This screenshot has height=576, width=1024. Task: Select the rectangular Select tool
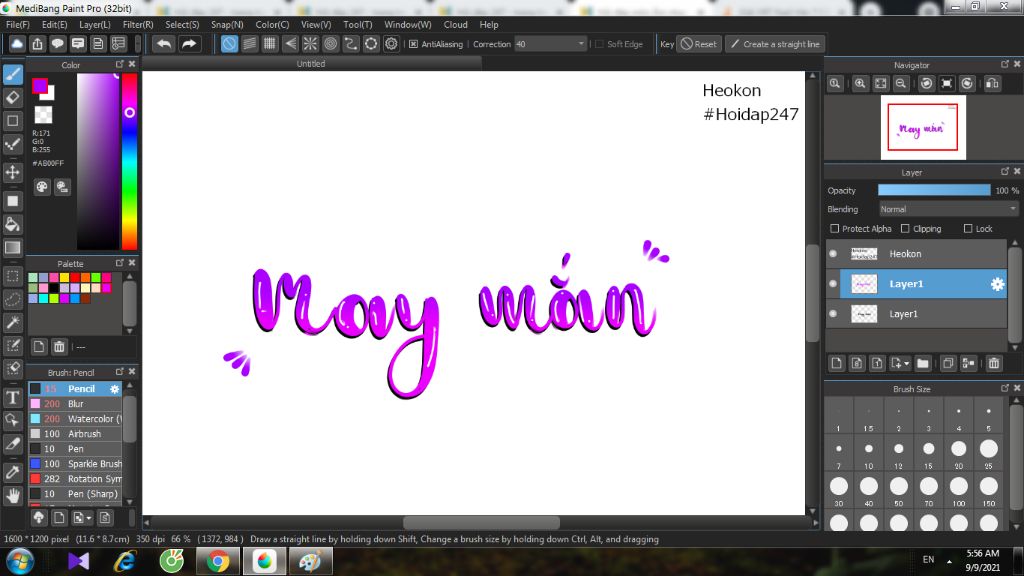[12, 276]
